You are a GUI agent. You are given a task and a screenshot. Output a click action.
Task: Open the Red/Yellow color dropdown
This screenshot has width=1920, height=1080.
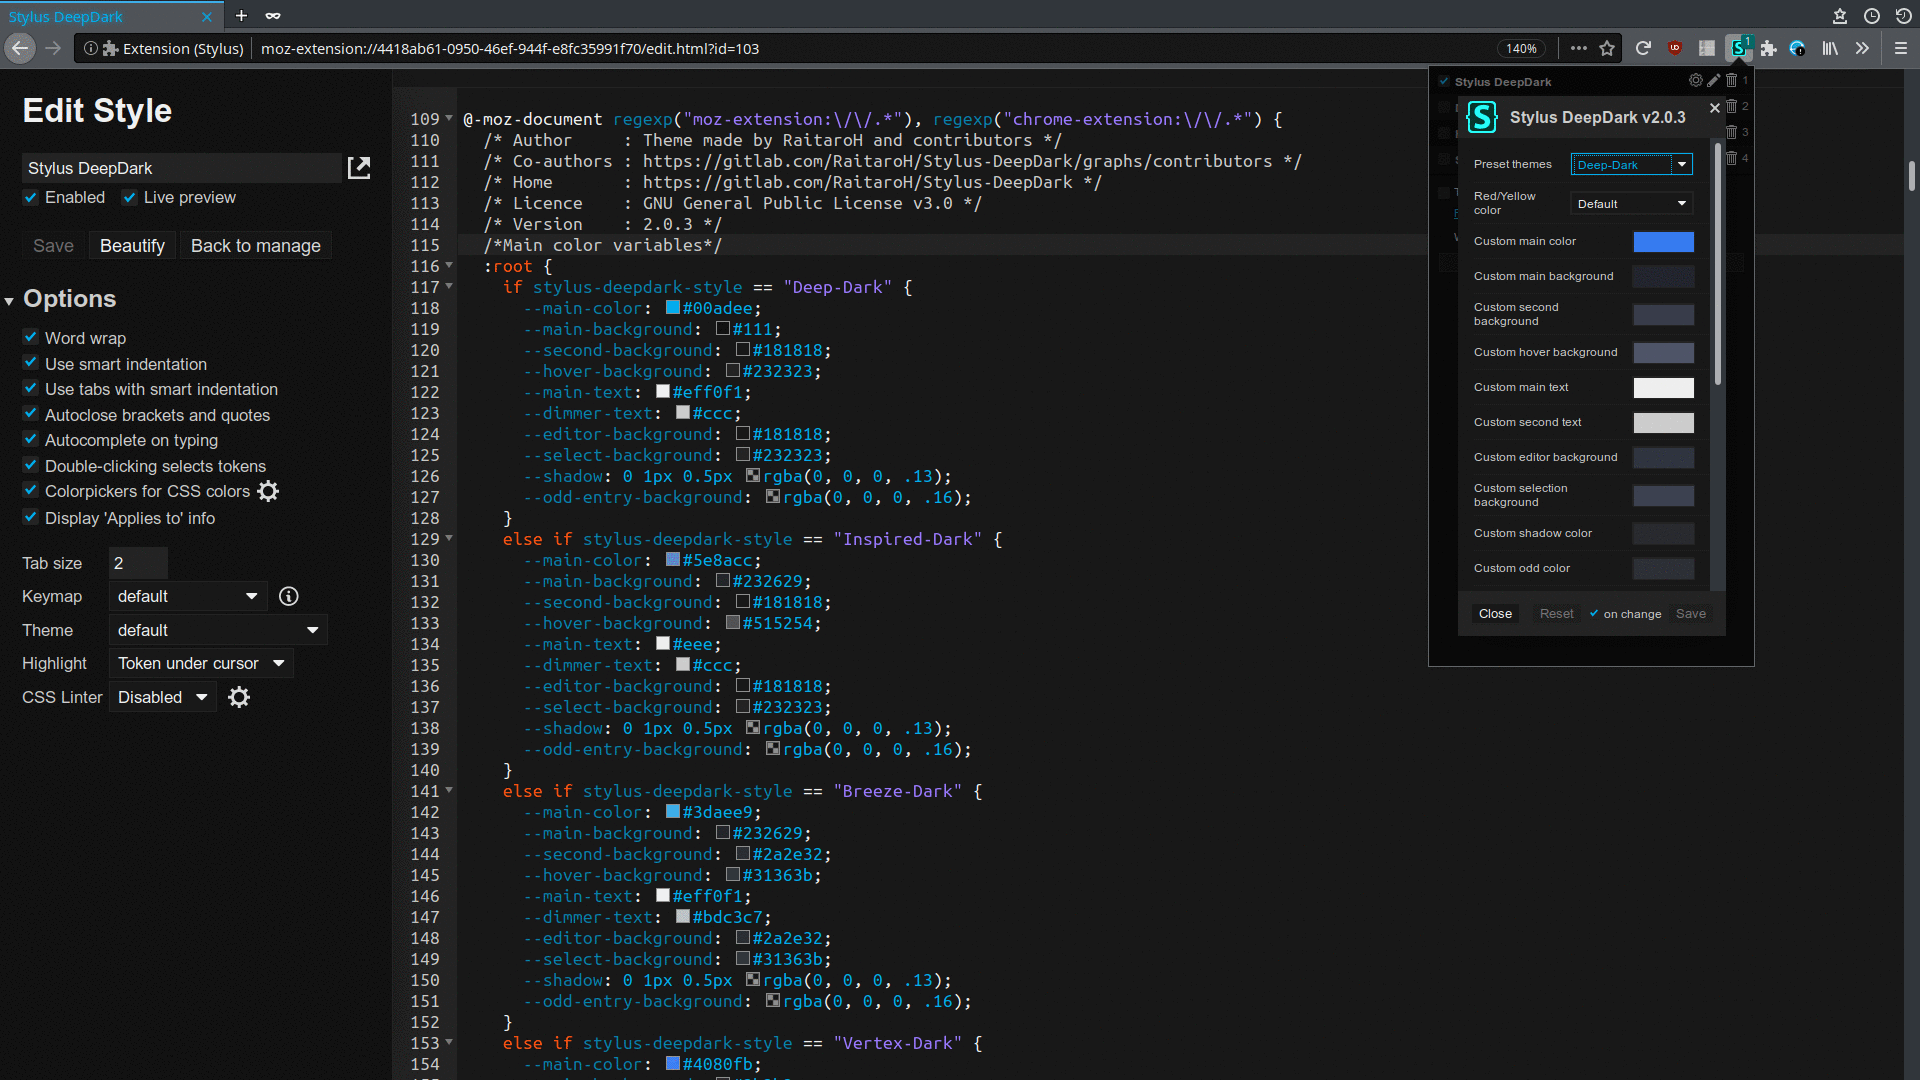[x=1631, y=203]
